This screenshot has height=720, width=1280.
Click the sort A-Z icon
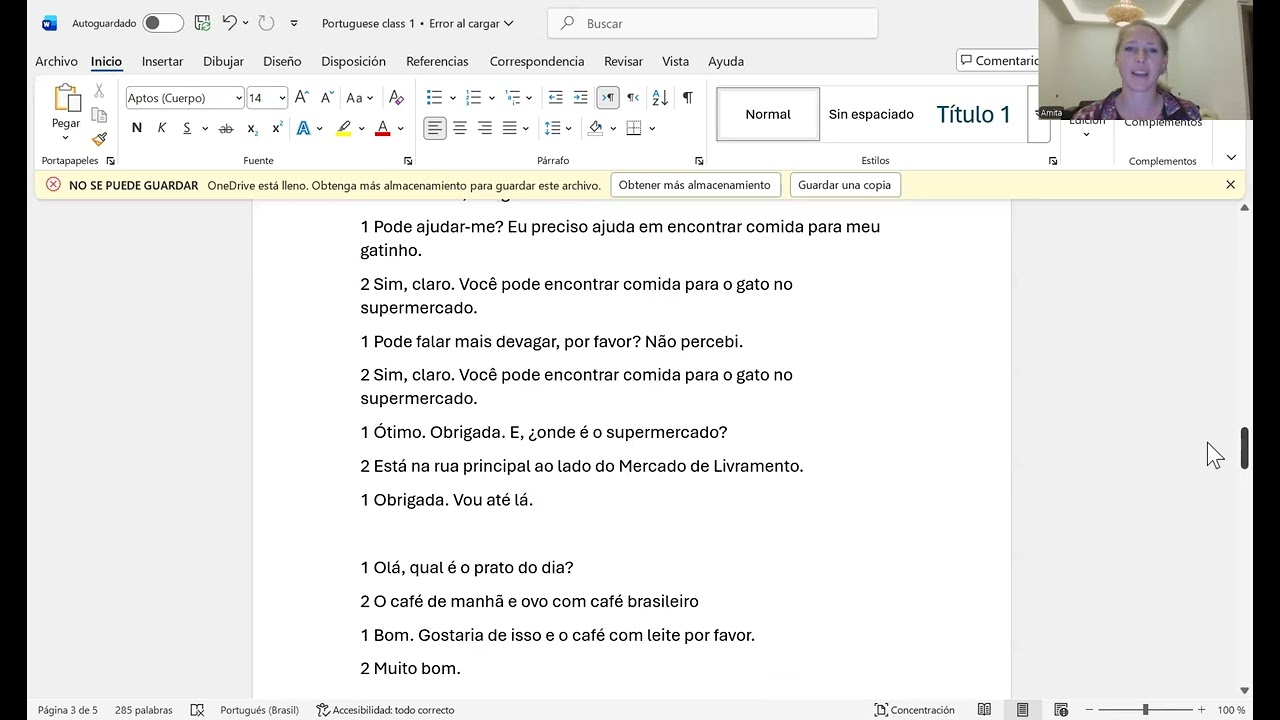point(660,98)
